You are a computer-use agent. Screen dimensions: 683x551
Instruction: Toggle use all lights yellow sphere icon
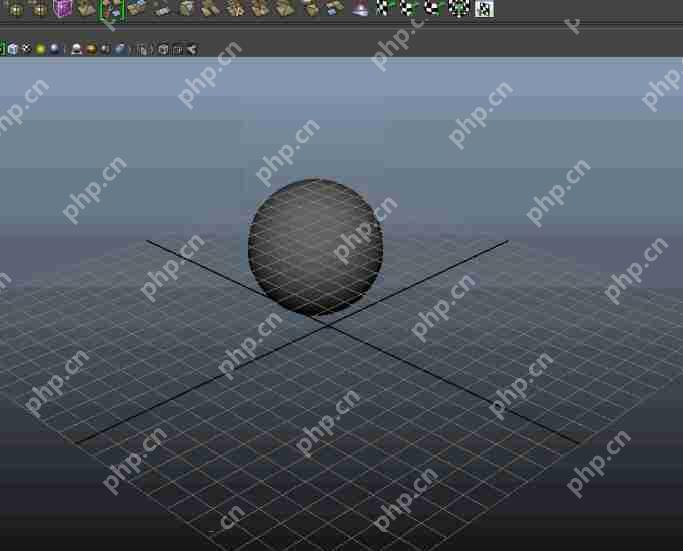click(41, 49)
